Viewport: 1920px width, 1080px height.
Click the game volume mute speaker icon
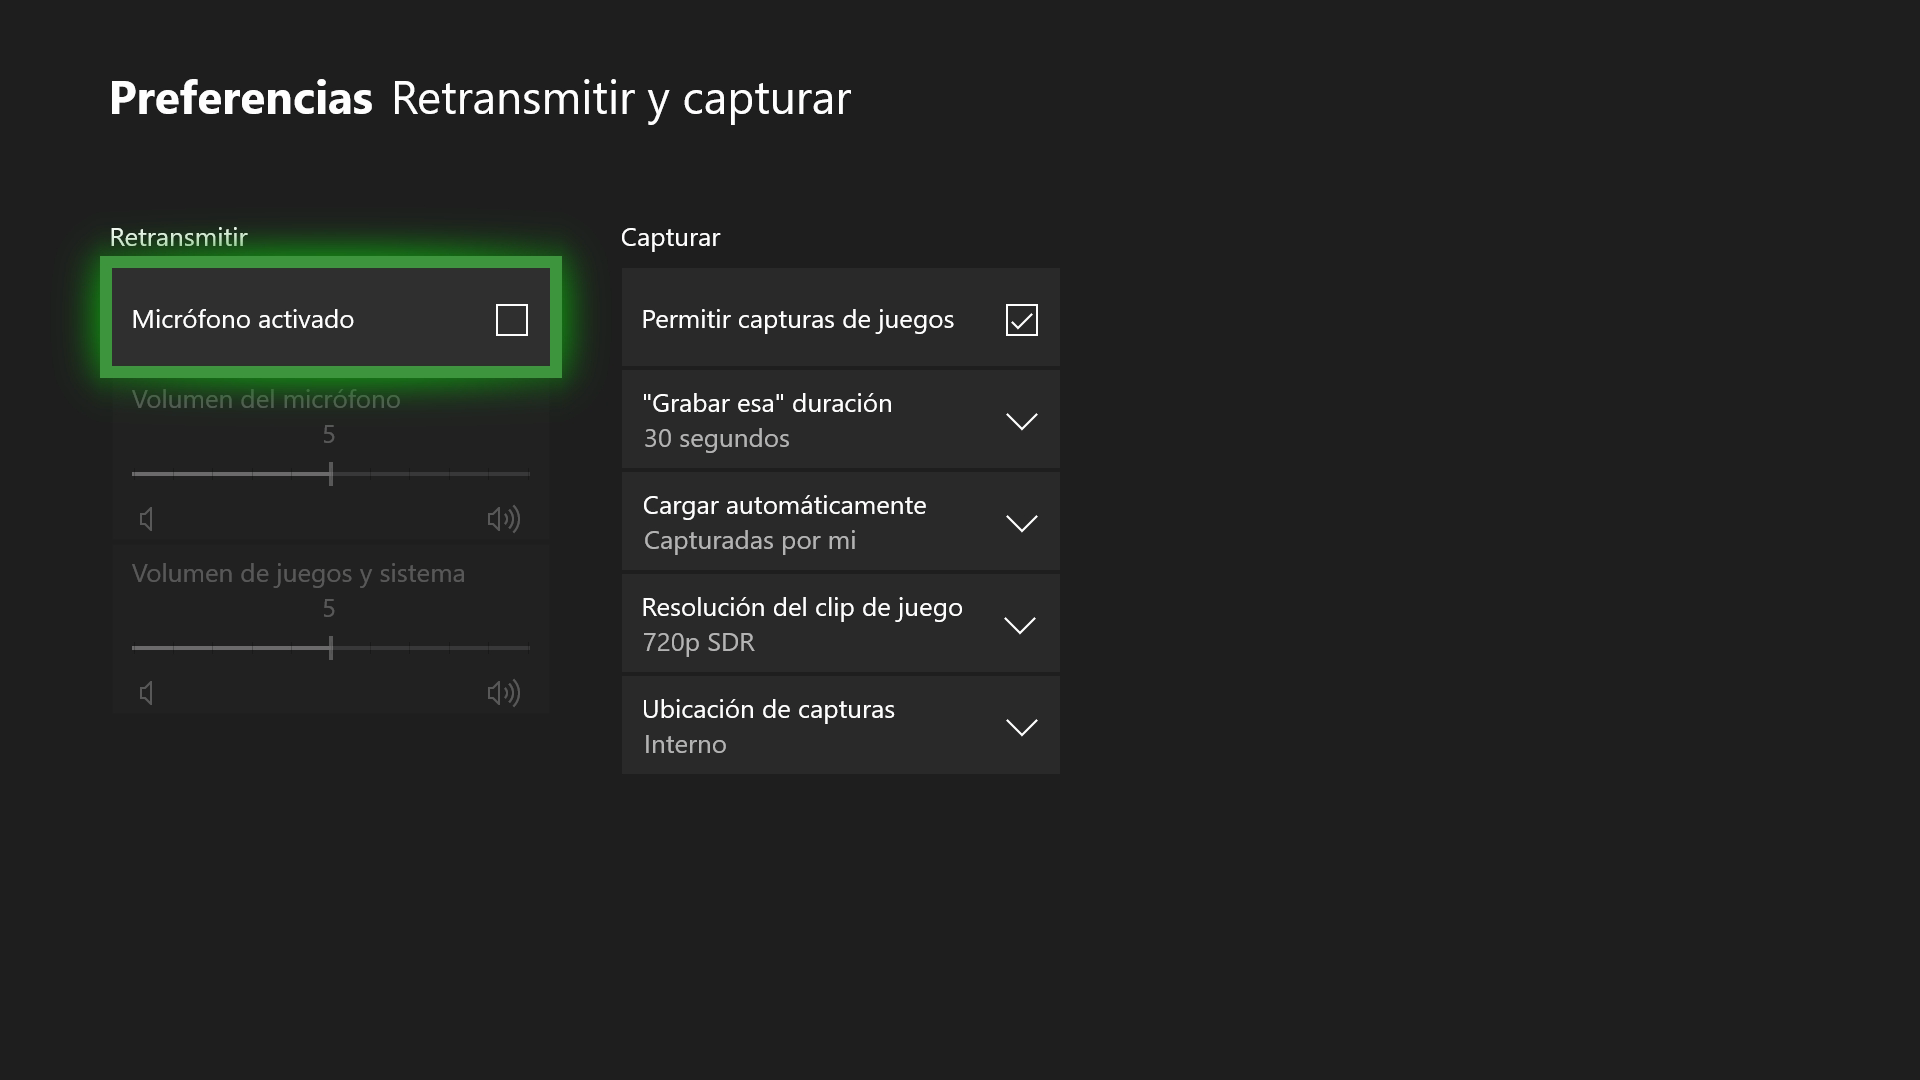pyautogui.click(x=147, y=693)
